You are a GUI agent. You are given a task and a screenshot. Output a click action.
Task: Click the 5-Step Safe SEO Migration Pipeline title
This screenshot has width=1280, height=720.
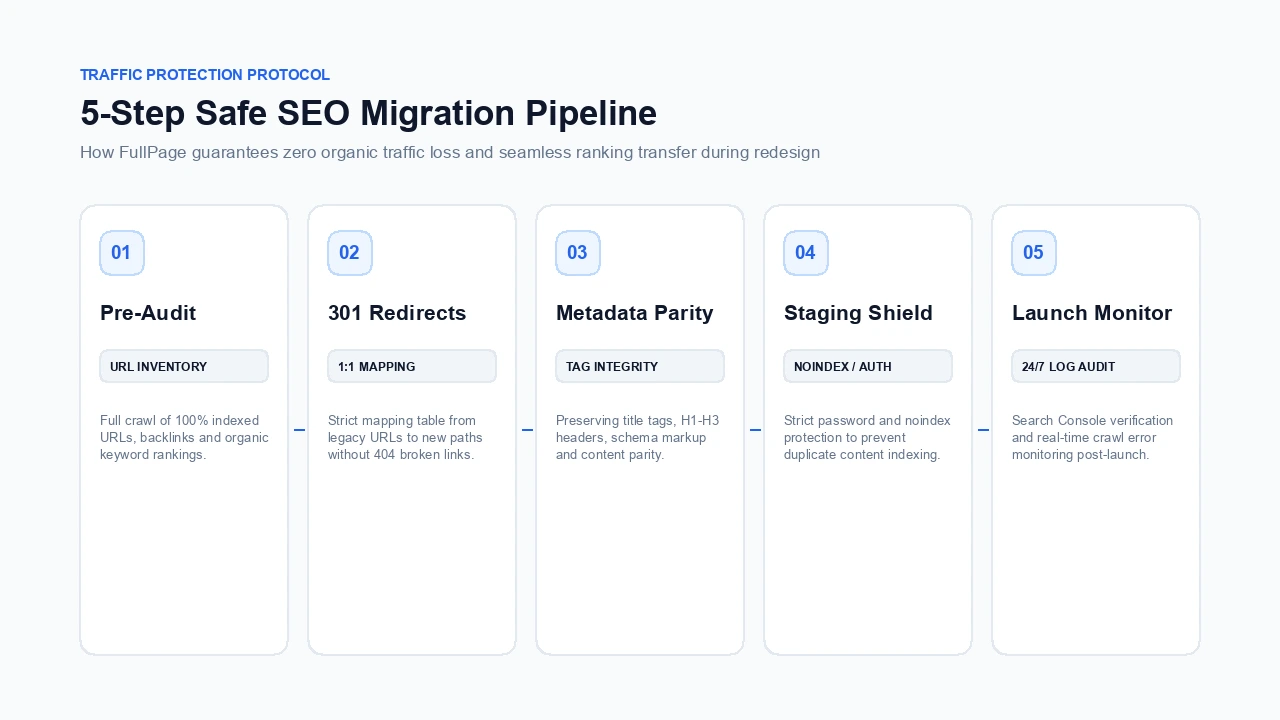[368, 113]
